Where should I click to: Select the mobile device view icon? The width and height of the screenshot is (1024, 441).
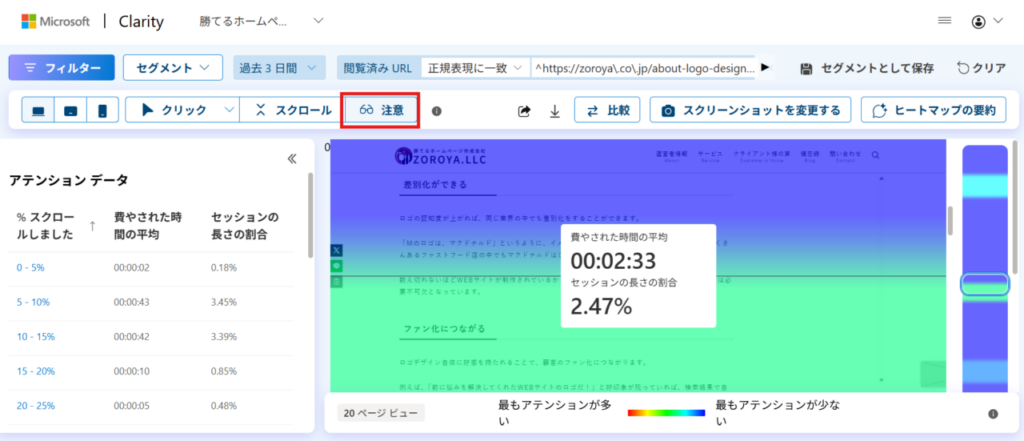(101, 110)
